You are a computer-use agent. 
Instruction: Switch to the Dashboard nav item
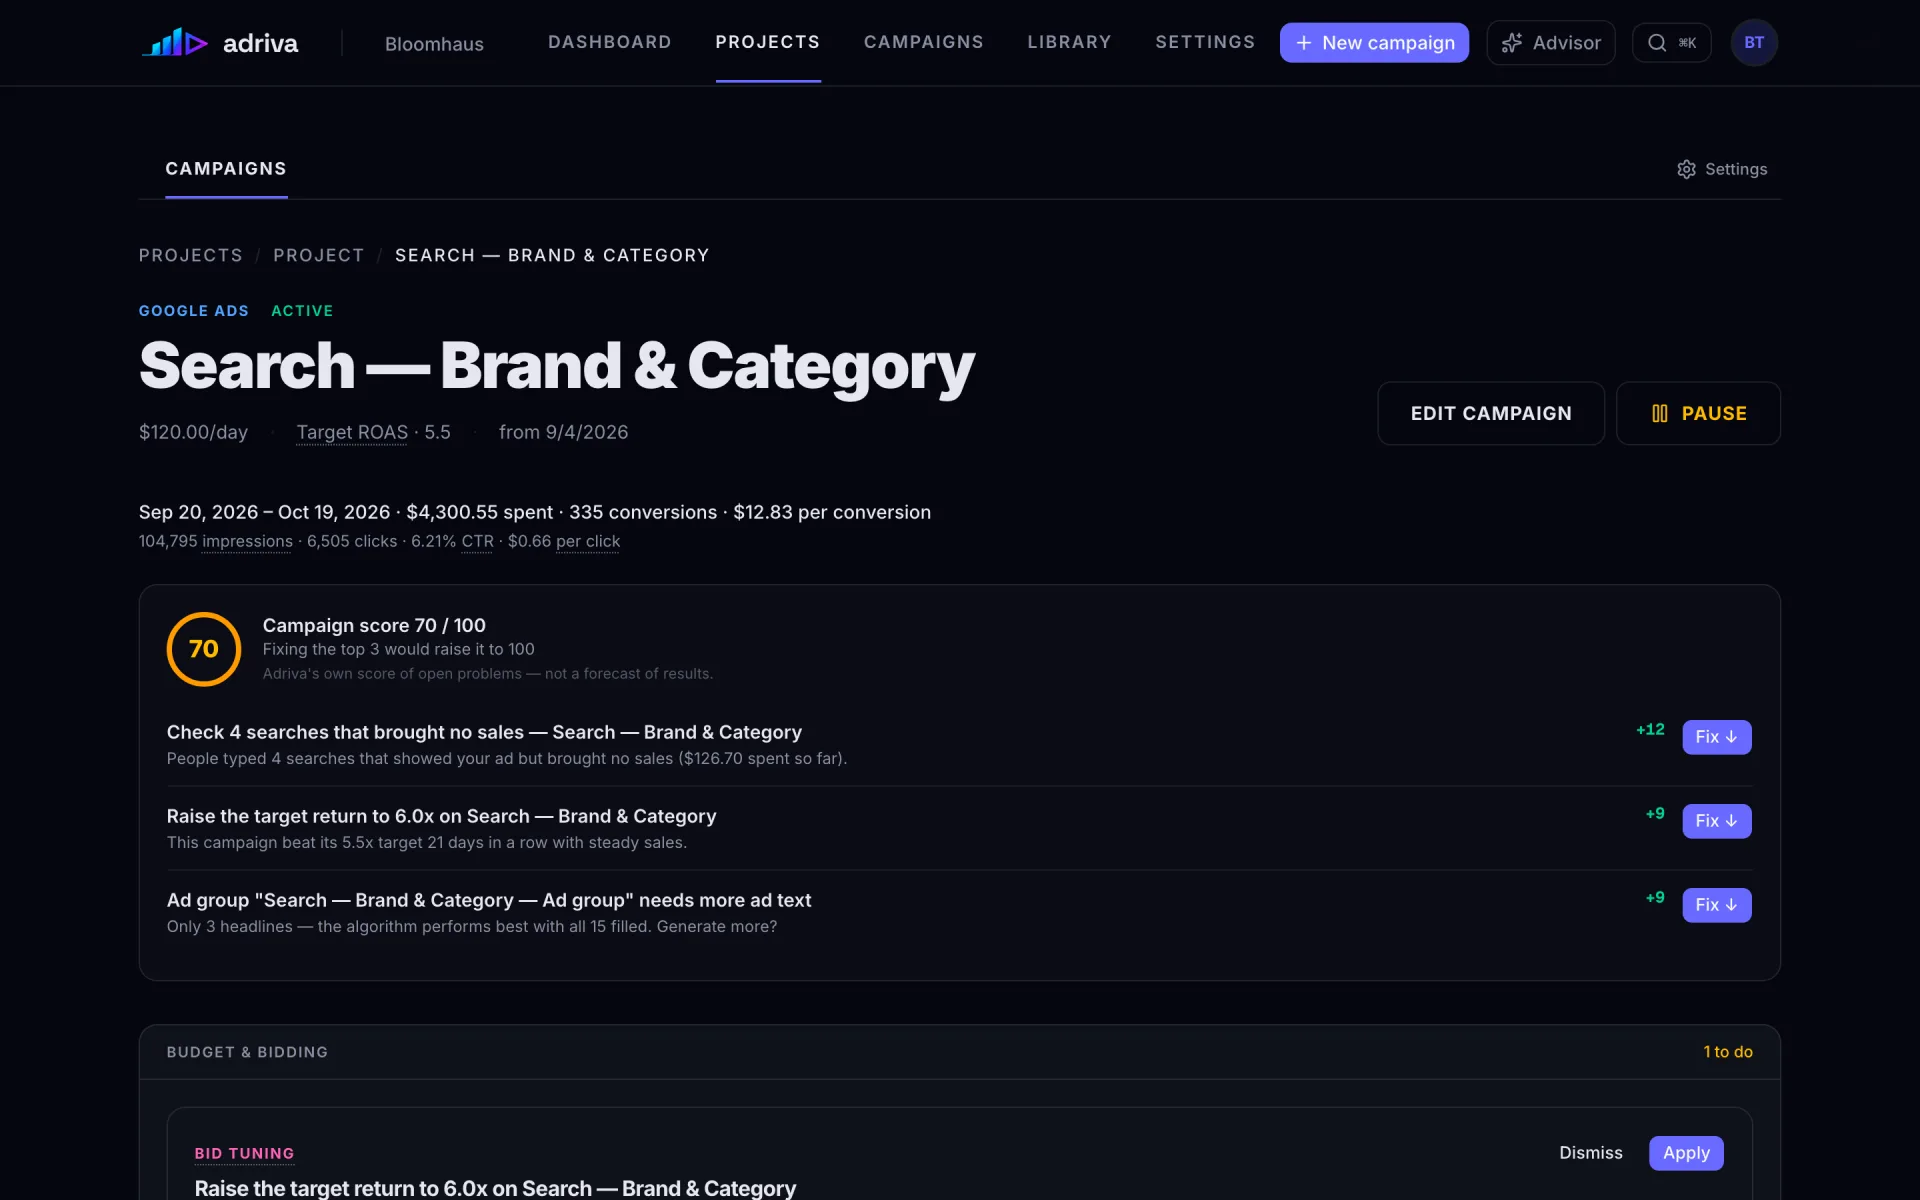pos(609,42)
